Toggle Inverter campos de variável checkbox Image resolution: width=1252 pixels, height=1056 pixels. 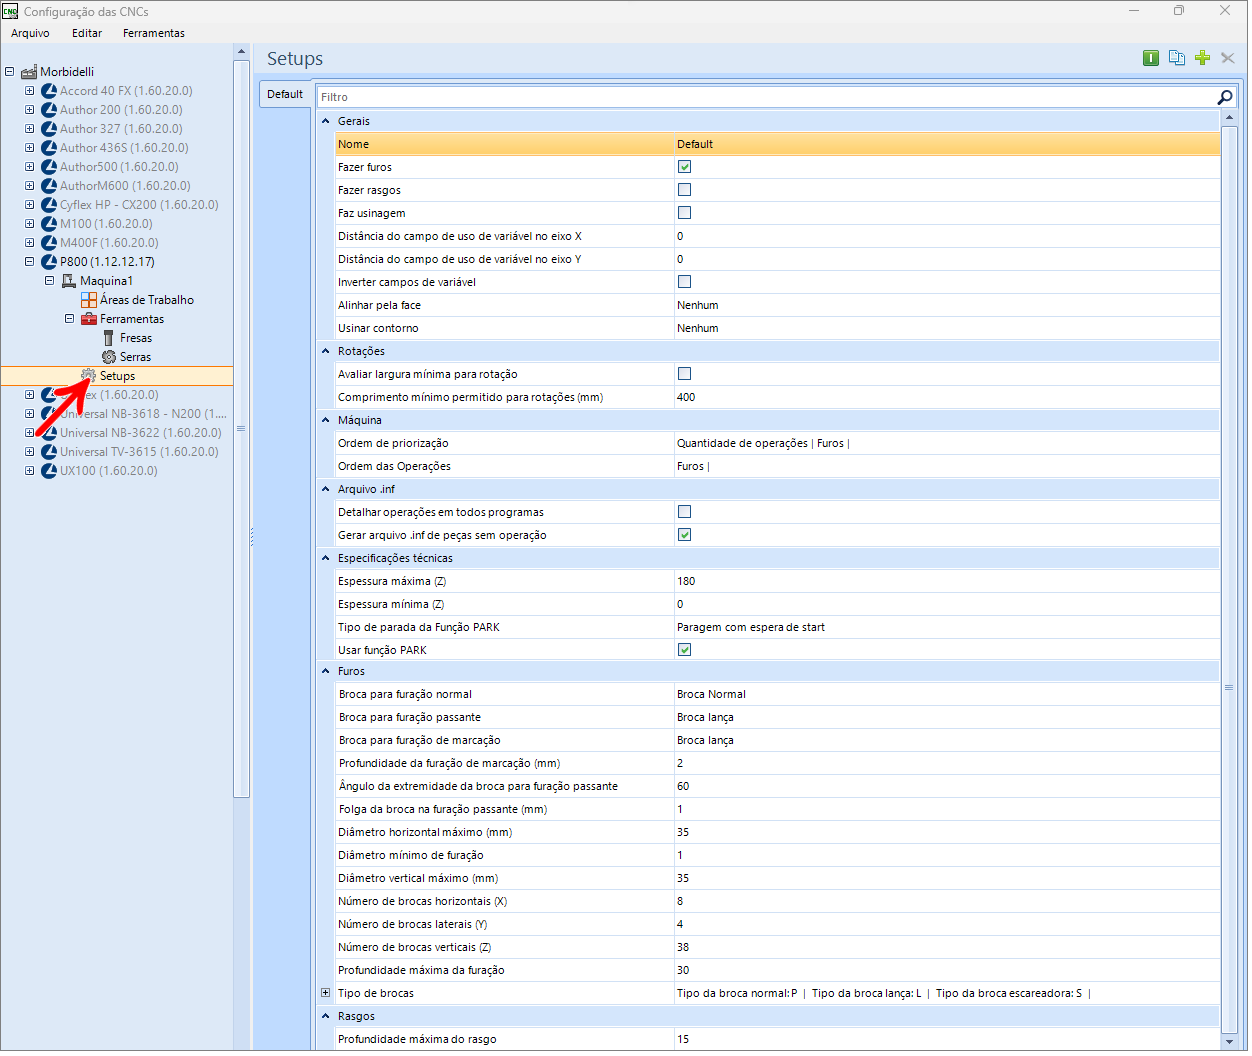[684, 282]
